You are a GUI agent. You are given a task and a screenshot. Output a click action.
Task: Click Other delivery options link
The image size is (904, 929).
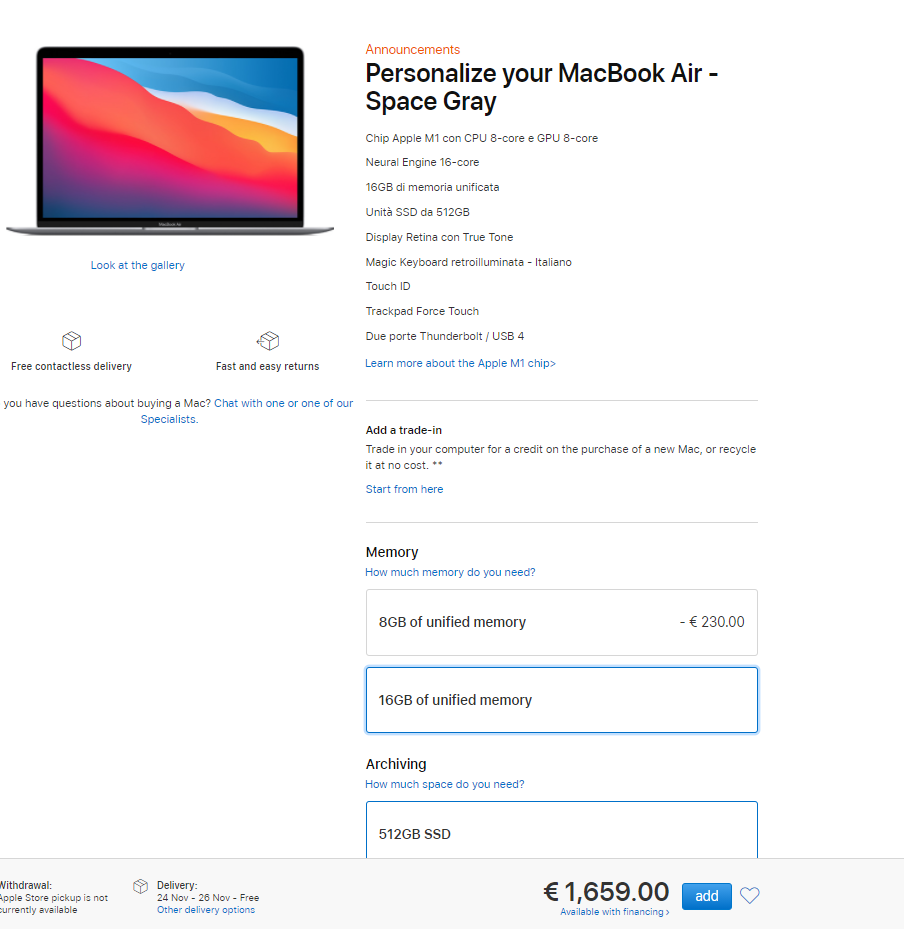point(206,909)
